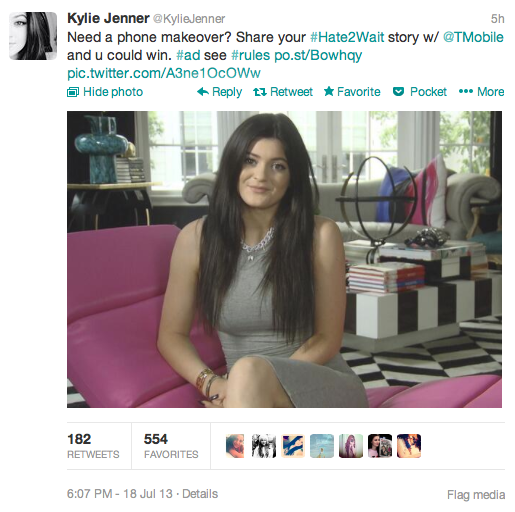Screen dimensions: 515x512
Task: Expand tweet Details link
Action: (x=200, y=494)
